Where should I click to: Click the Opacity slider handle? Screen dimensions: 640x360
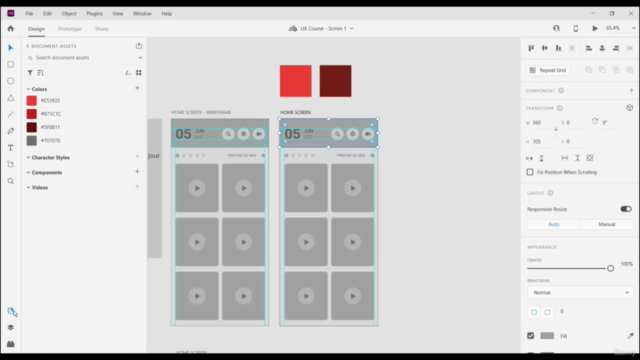tap(610, 269)
